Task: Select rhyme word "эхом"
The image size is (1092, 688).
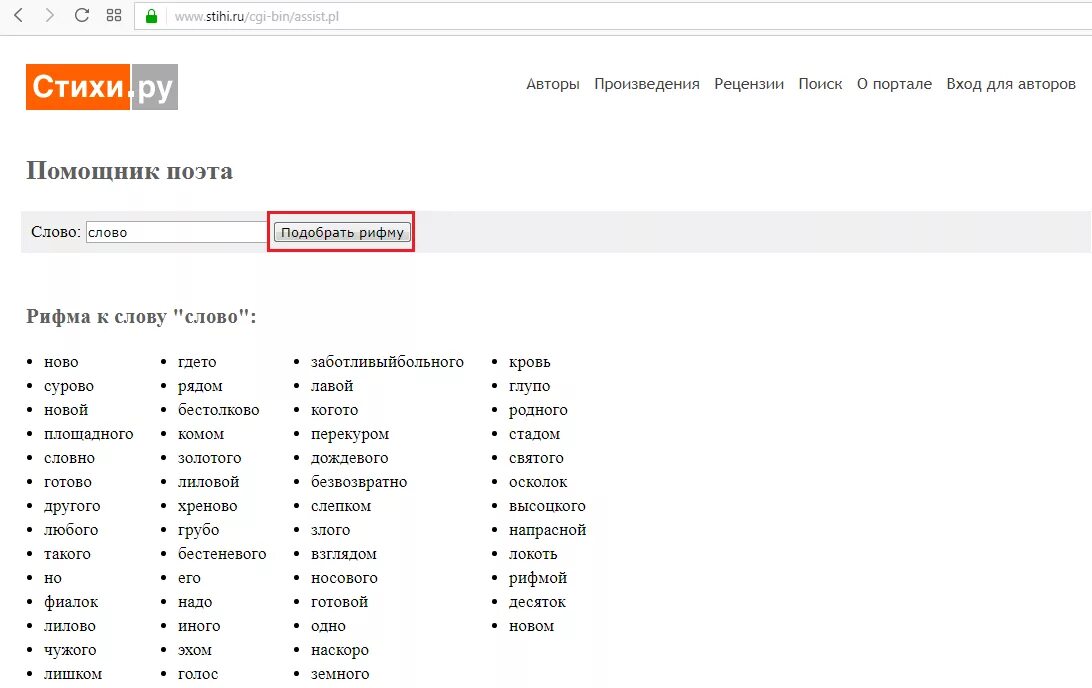Action: (194, 650)
